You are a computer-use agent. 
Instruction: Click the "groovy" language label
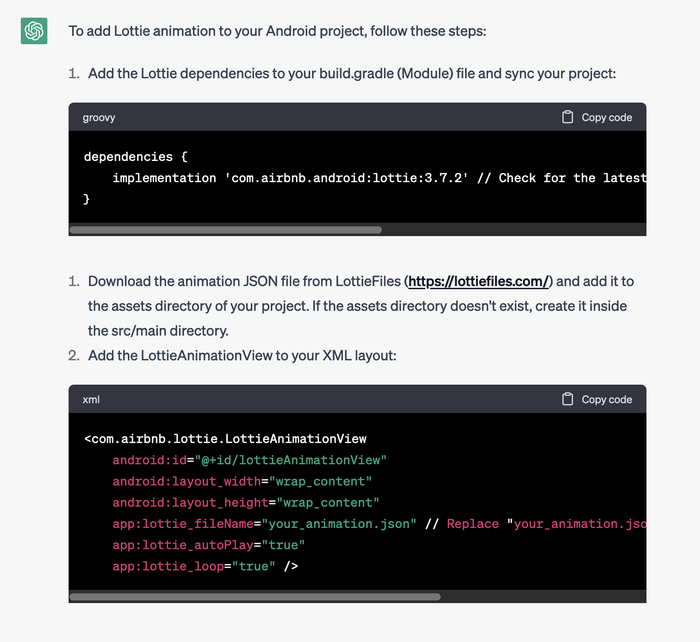pos(99,117)
